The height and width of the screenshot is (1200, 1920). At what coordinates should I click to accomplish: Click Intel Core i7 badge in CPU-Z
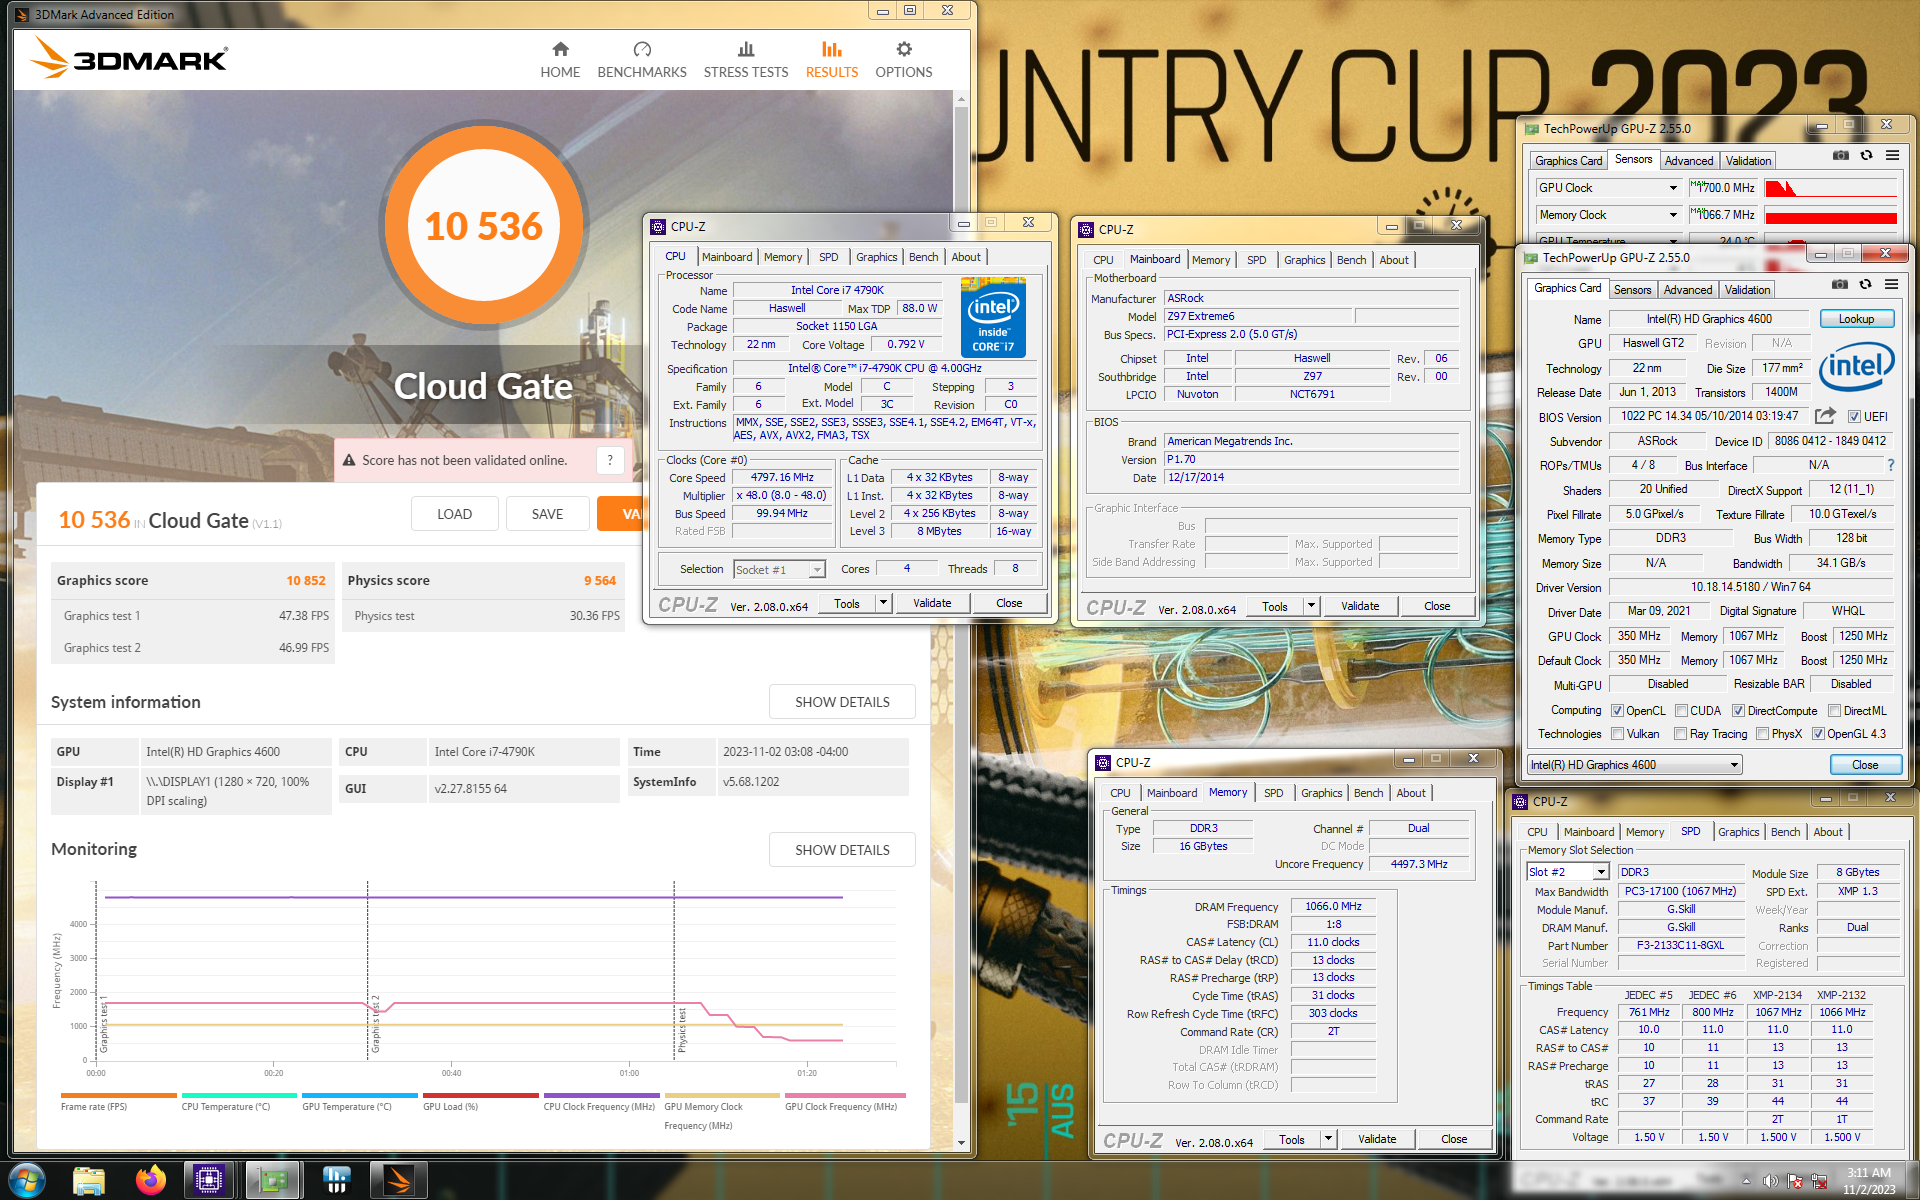tap(993, 318)
